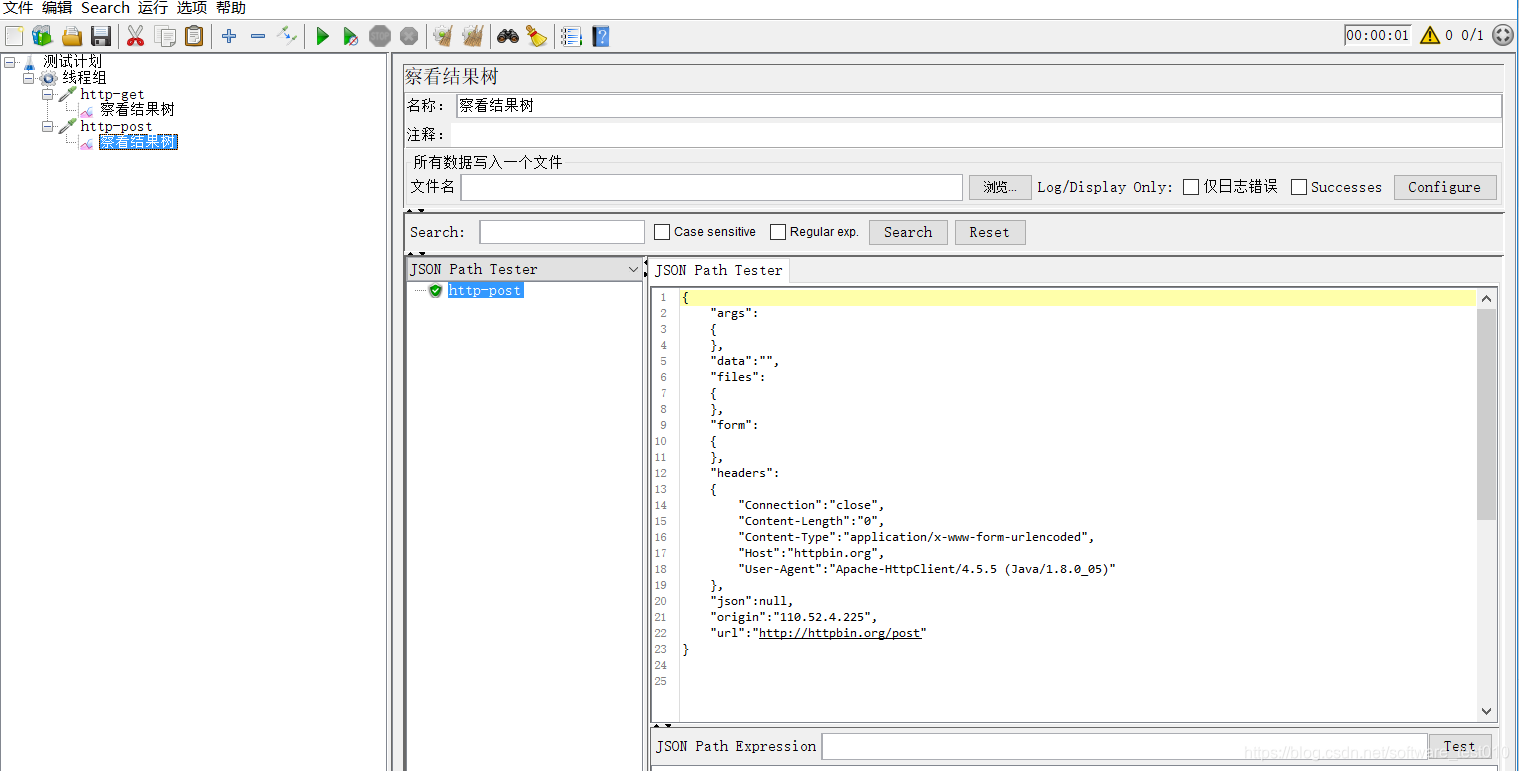Cut using the scissors icon

pos(135,37)
